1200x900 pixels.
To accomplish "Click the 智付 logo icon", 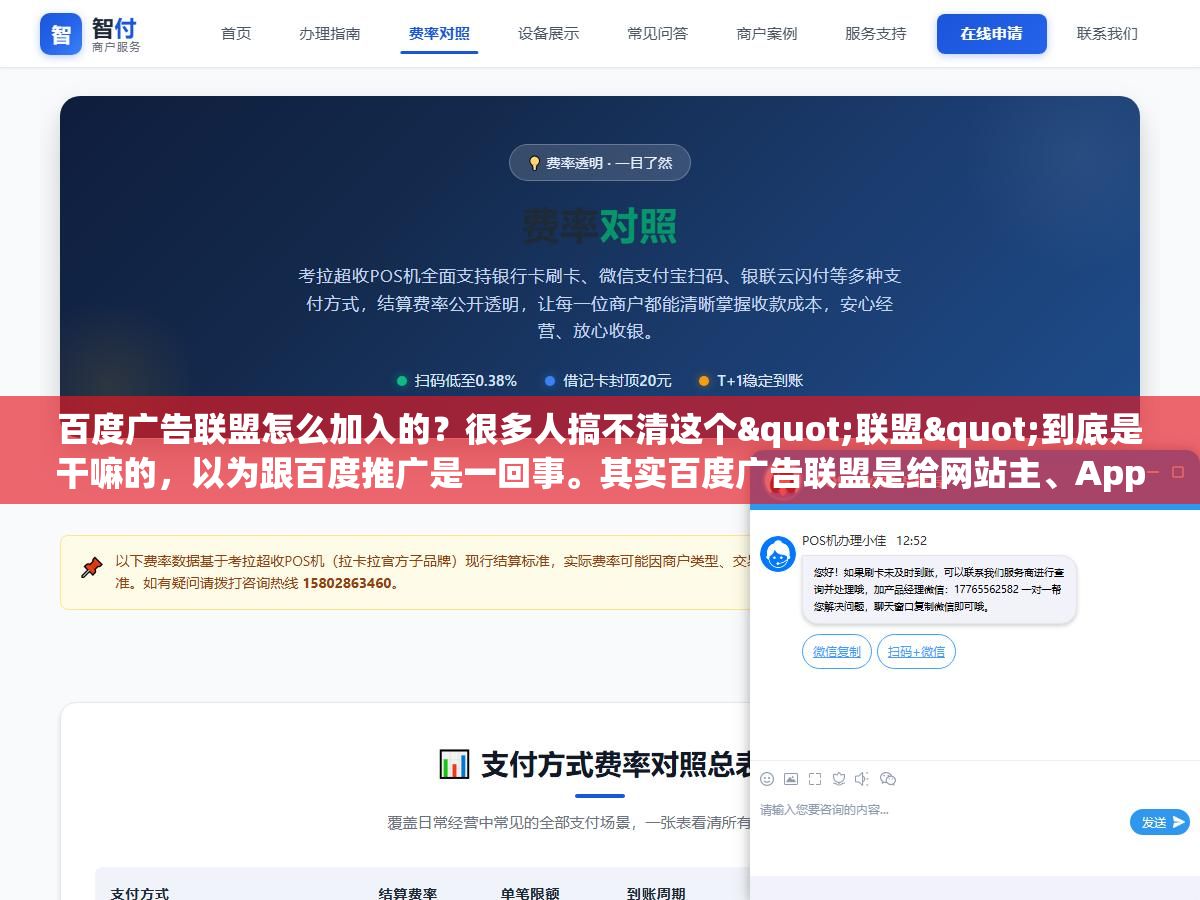I will pos(61,34).
